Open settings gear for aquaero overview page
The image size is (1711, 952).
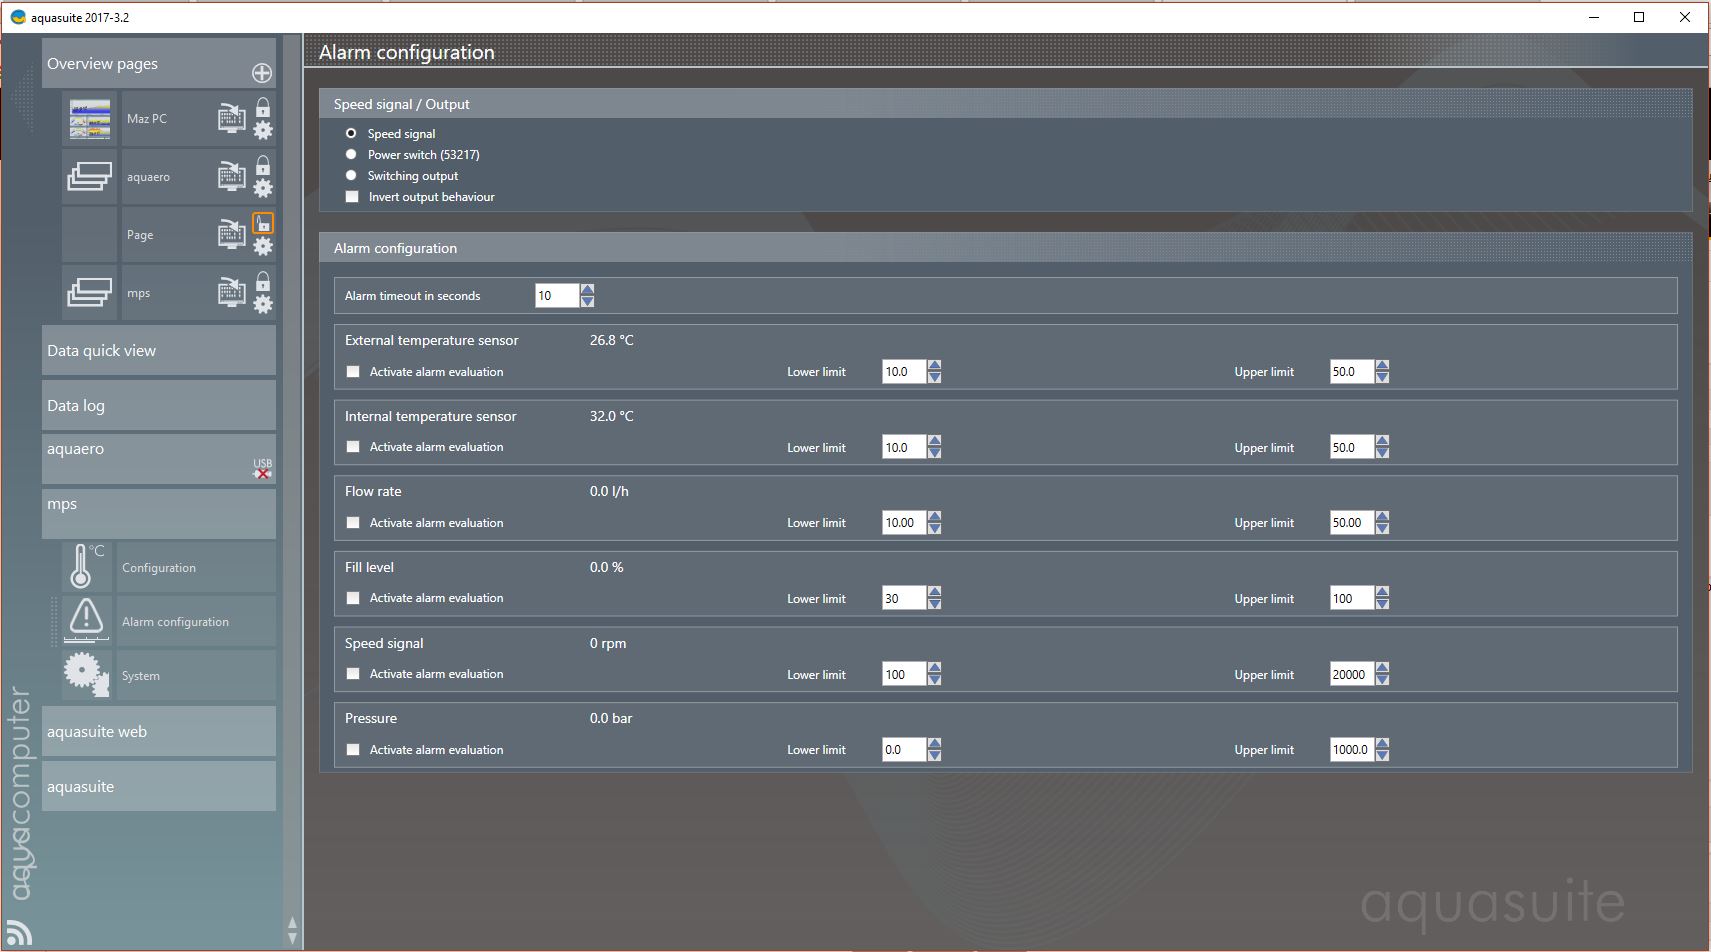point(263,188)
